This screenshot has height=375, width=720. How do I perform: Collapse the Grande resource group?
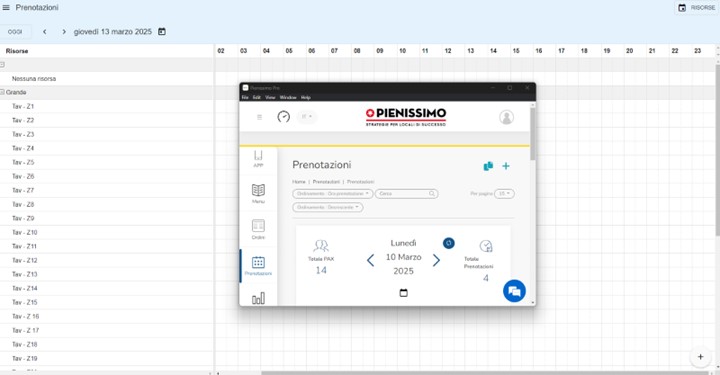(2, 92)
